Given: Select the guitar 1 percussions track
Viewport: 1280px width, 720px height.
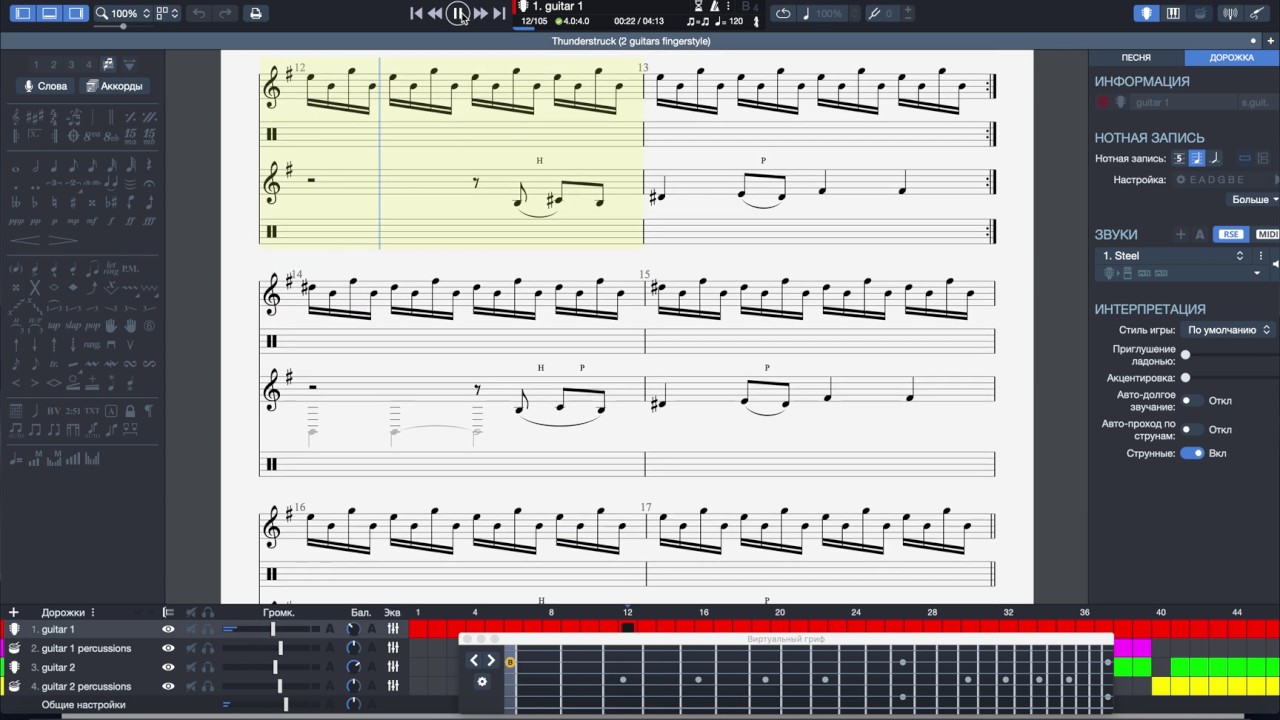Looking at the screenshot, I should (x=85, y=648).
